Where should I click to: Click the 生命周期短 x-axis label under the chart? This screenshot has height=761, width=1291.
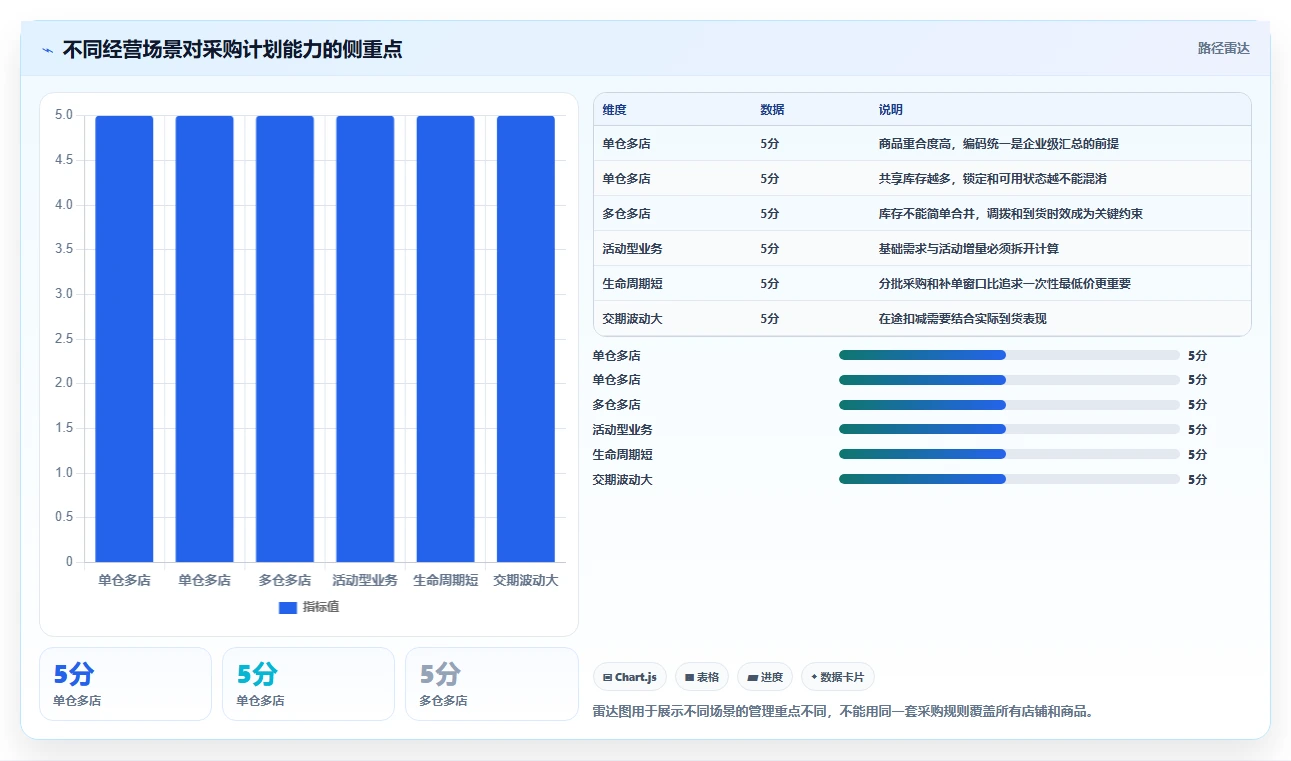click(446, 580)
